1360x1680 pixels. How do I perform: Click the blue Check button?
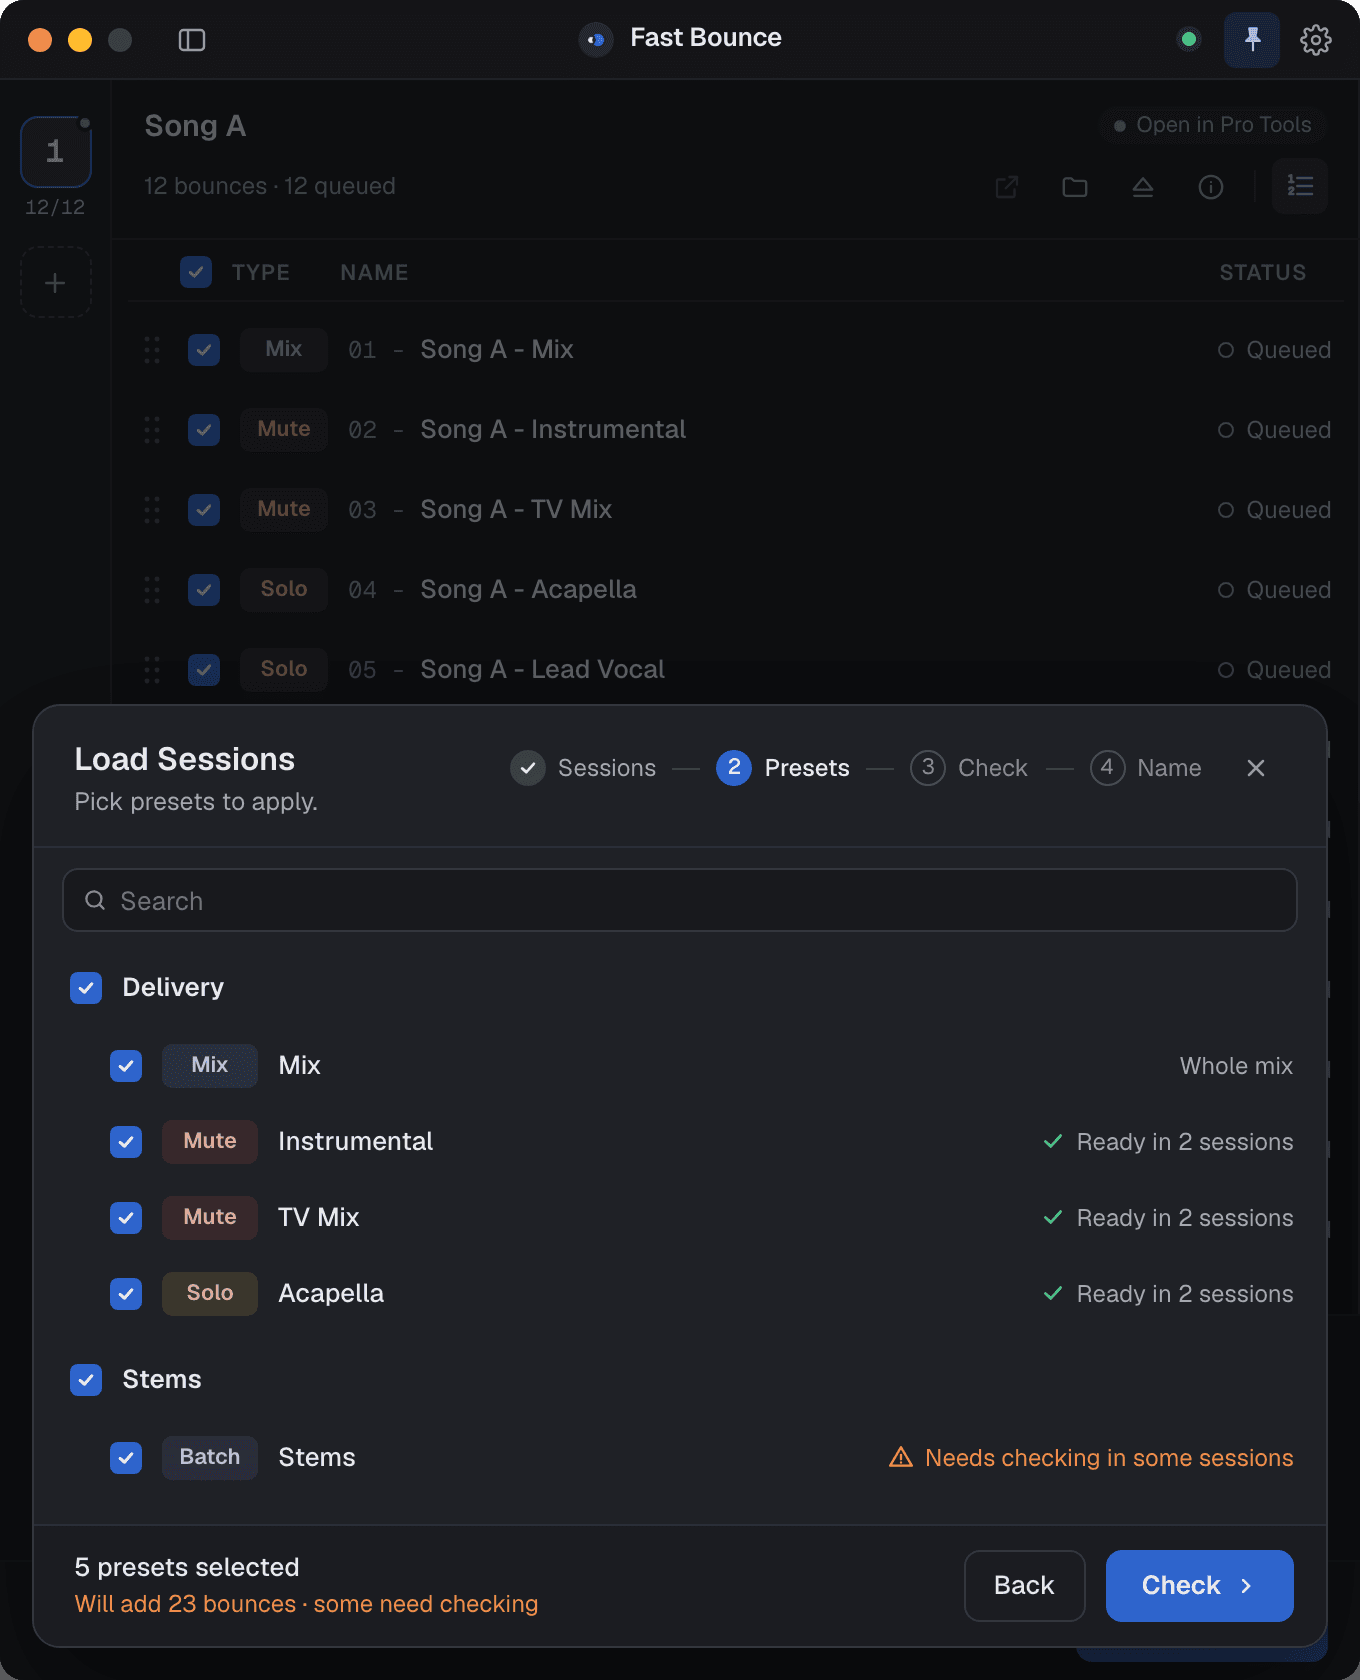[1199, 1585]
